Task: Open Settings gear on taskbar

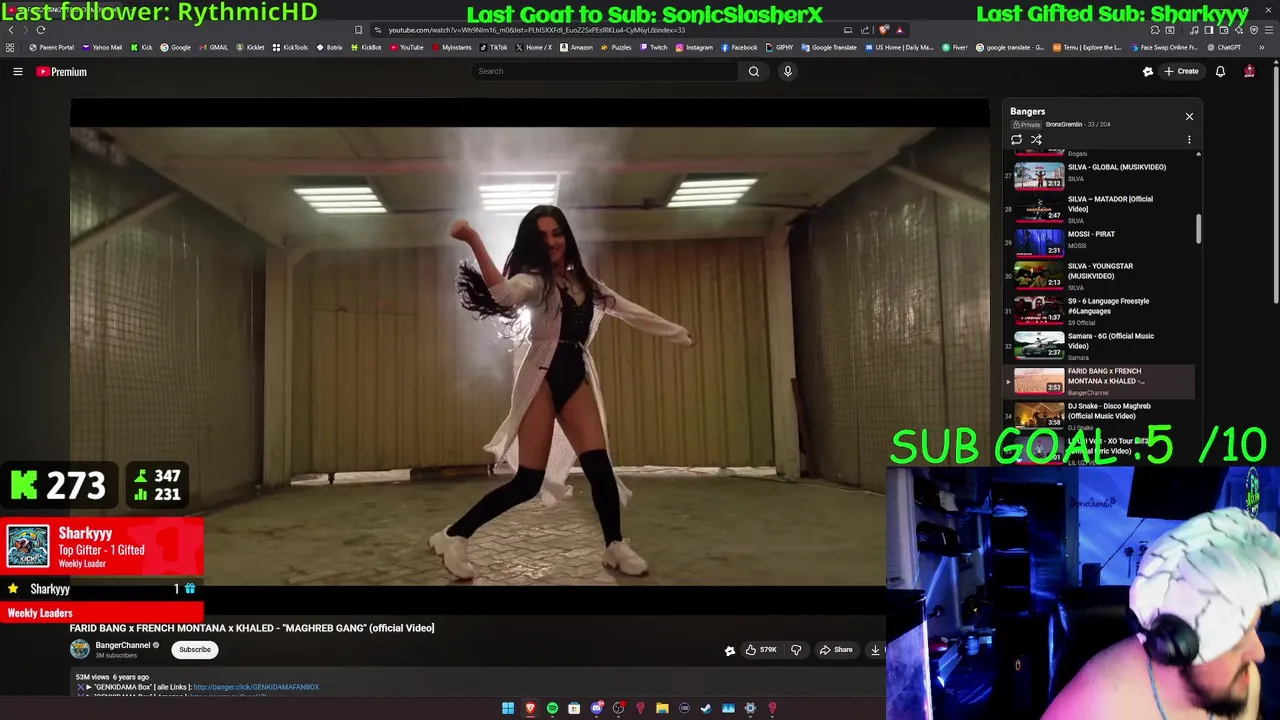Action: tap(750, 708)
